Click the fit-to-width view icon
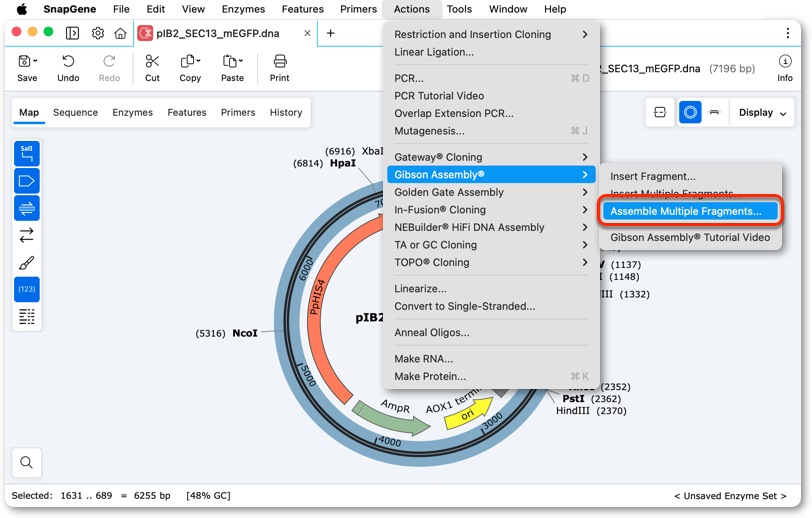 coord(660,112)
